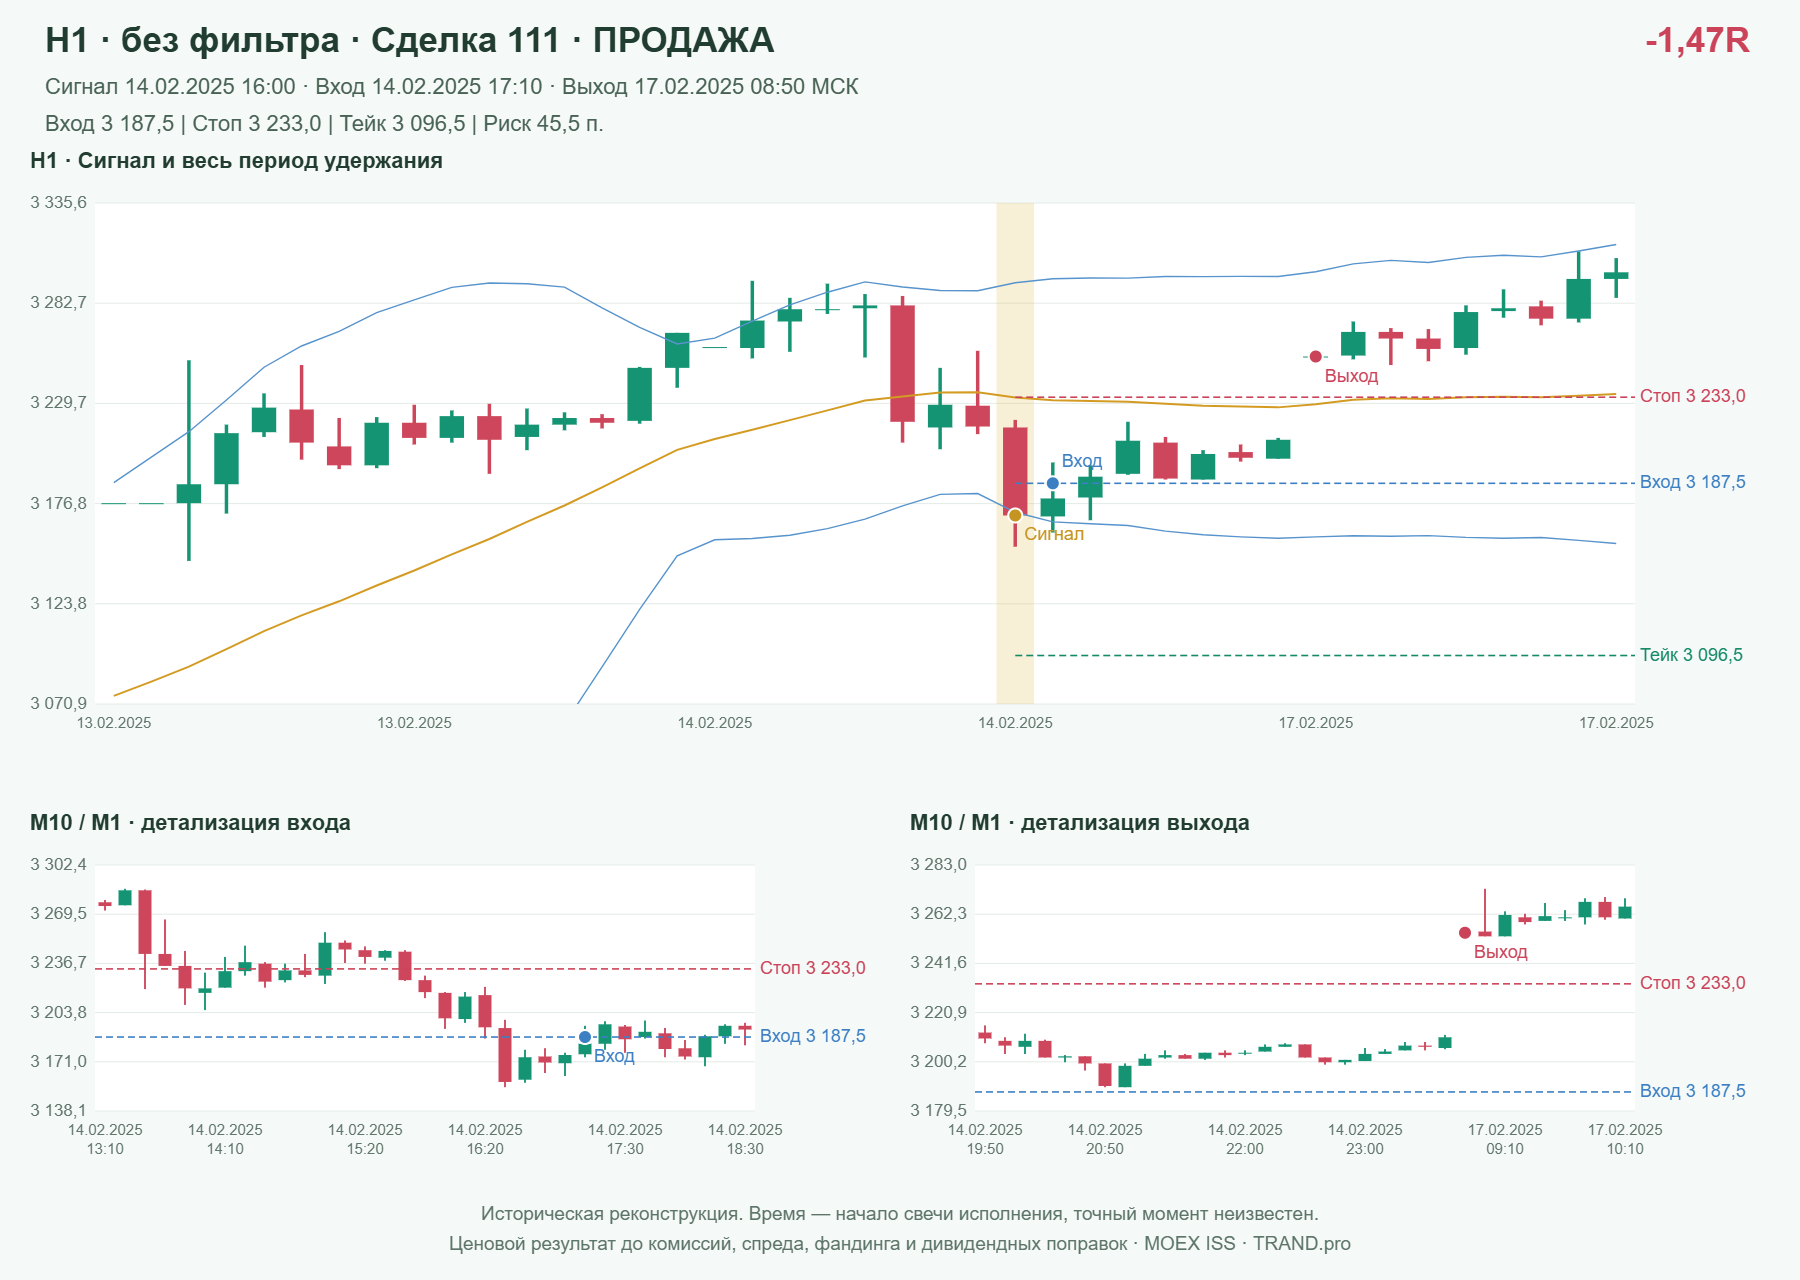This screenshot has width=1800, height=1280.
Task: Click the main title 'Сделка 111 · ПРОДАЖА'
Action: coord(572,40)
